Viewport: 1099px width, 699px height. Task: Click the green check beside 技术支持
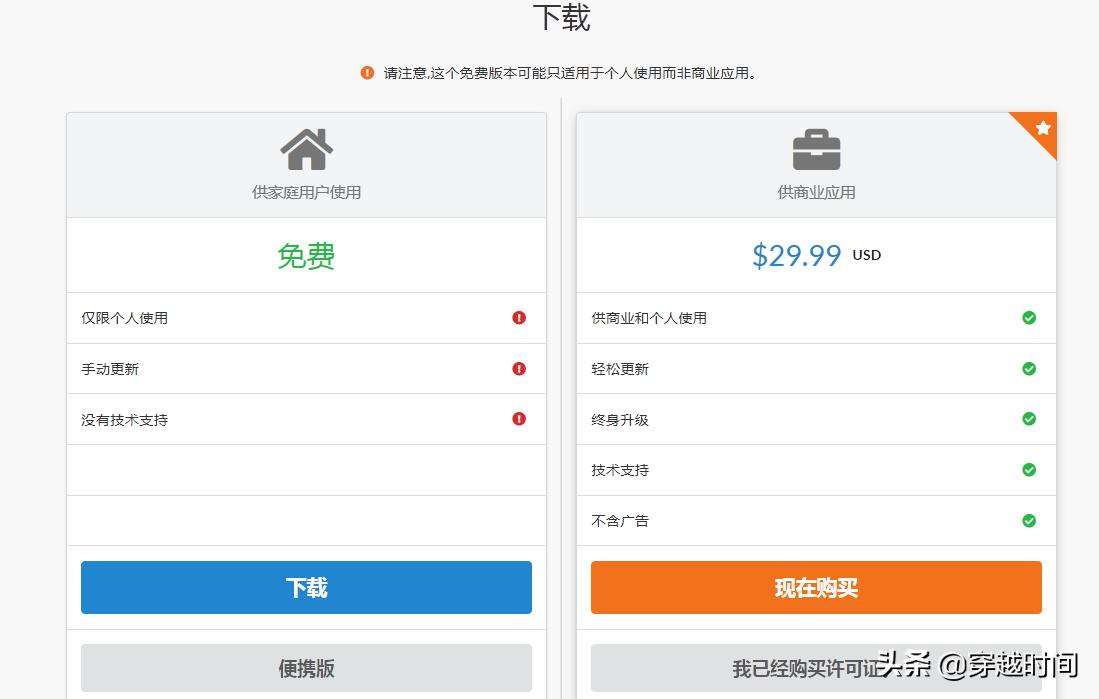pos(1029,470)
